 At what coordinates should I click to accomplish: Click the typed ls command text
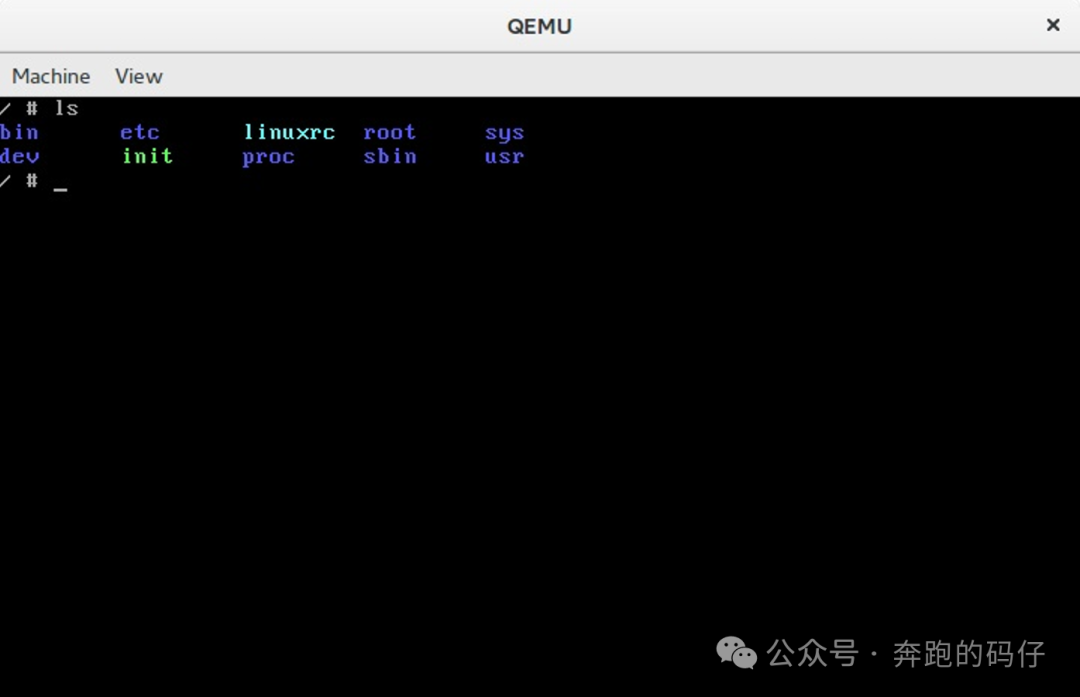(x=67, y=107)
